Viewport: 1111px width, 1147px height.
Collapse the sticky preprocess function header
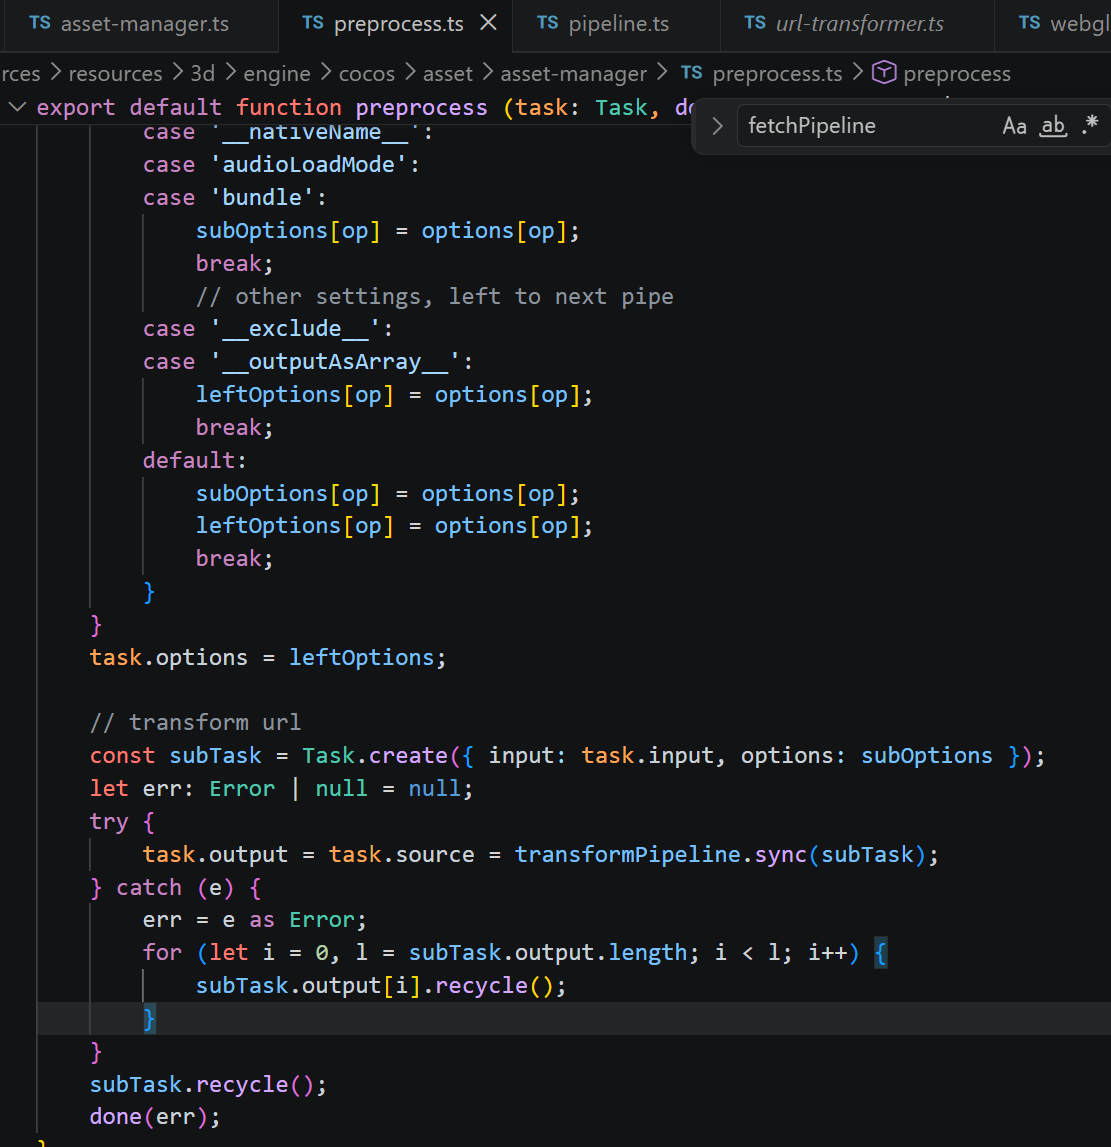click(18, 108)
